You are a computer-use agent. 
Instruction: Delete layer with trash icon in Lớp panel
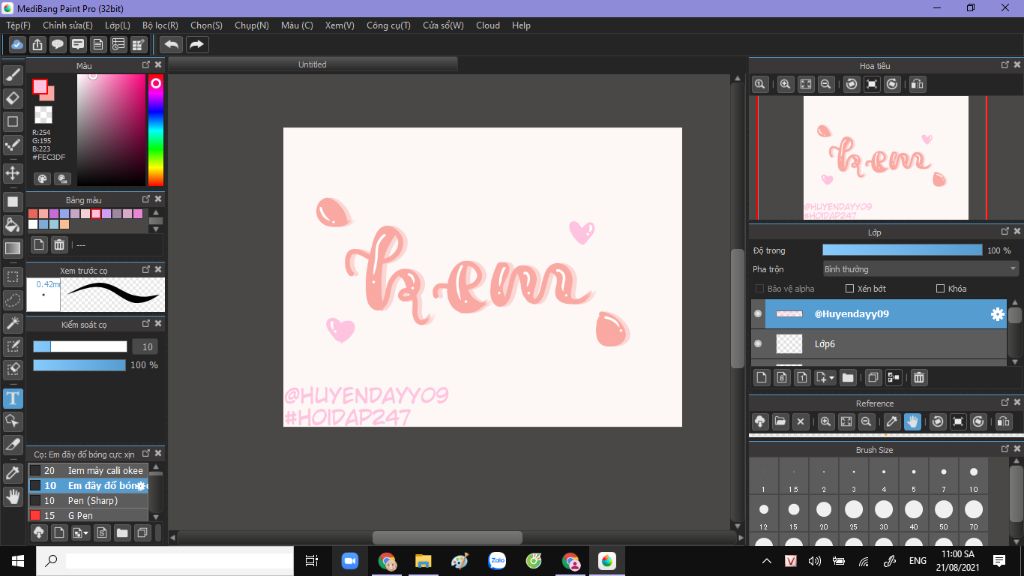(x=919, y=377)
